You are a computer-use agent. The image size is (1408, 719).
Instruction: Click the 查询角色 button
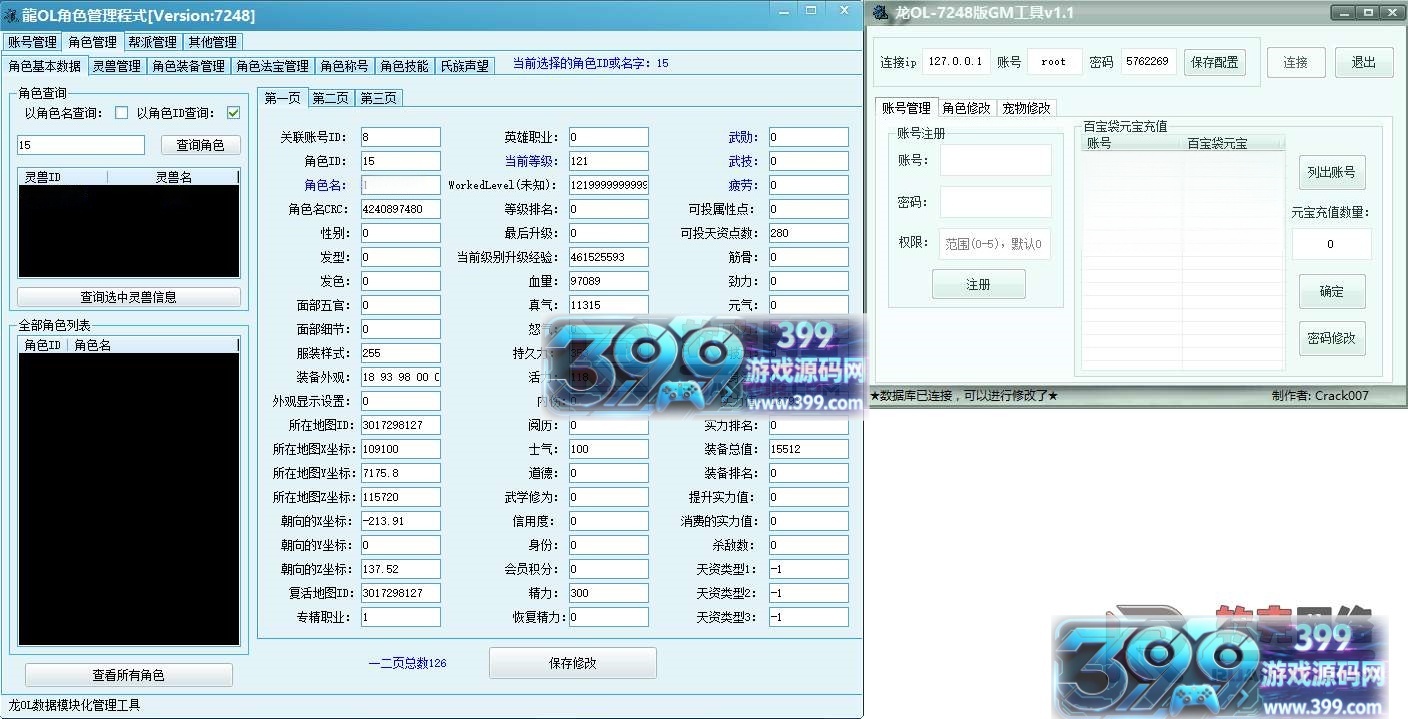tap(201, 145)
